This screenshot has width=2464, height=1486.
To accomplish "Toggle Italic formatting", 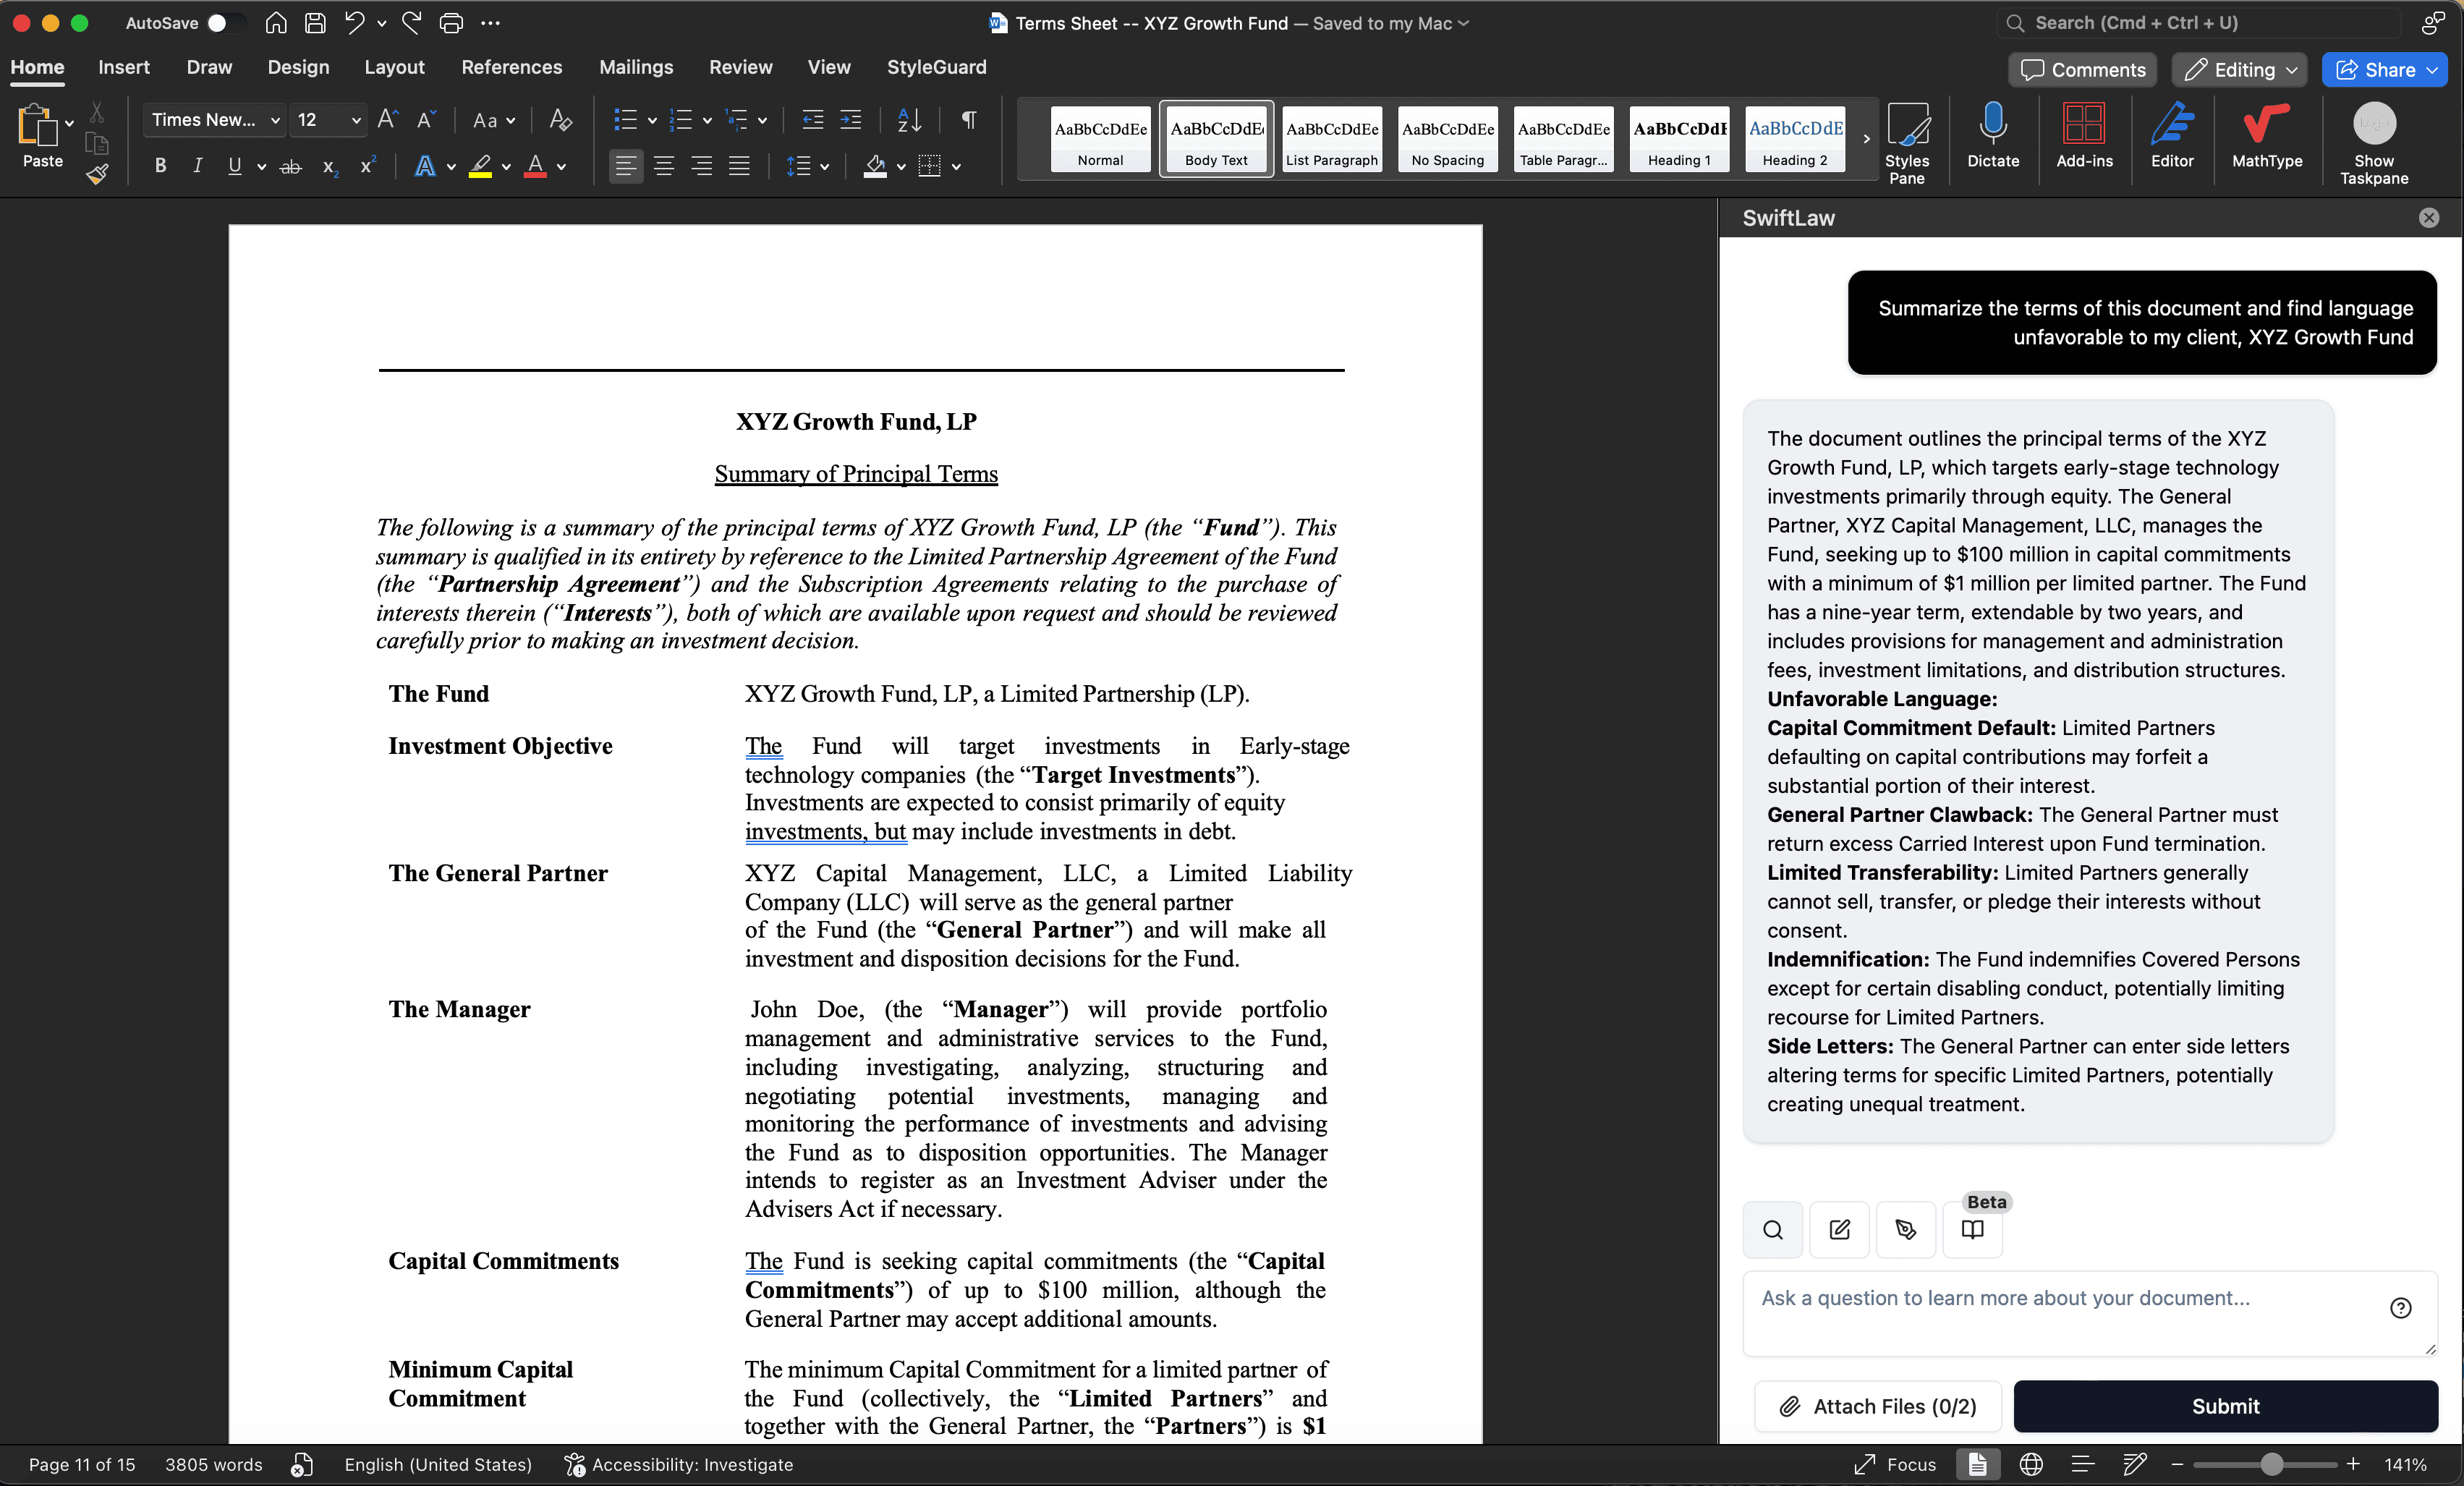I will [197, 166].
